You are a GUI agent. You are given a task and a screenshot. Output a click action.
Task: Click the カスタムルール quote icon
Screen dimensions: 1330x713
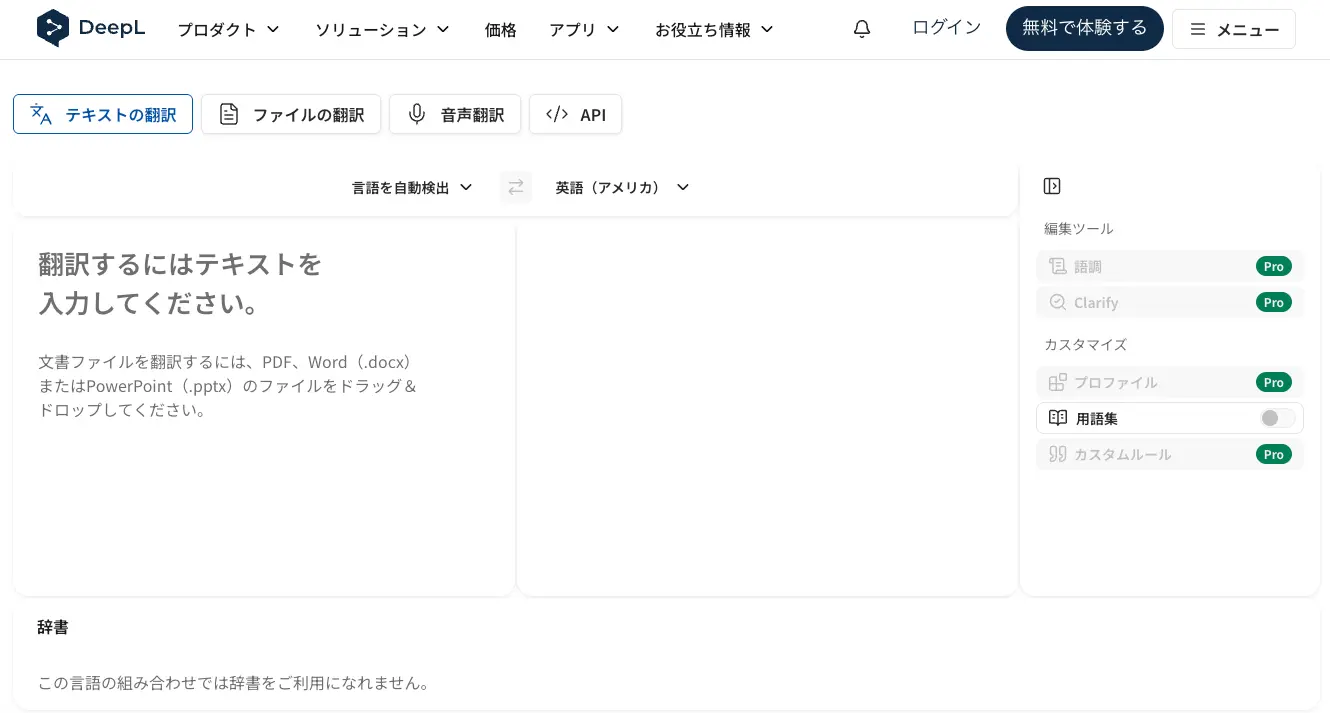coord(1057,454)
